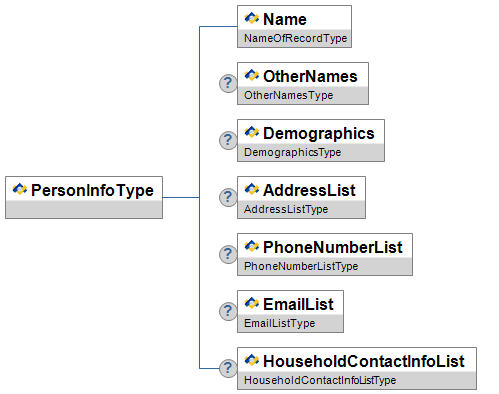
Task: Click the HouseholdContactInfoList element icon
Action: click(251, 360)
